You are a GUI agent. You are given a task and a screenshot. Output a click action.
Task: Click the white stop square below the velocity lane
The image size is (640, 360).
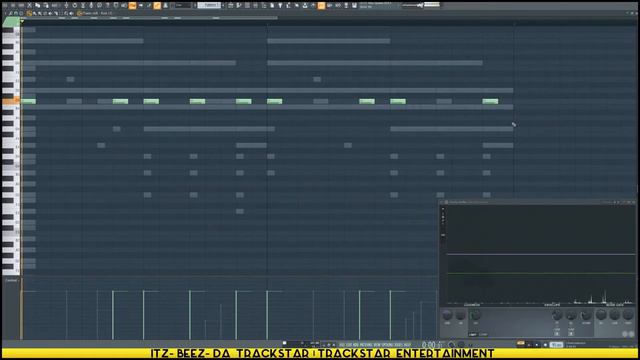(x=284, y=343)
